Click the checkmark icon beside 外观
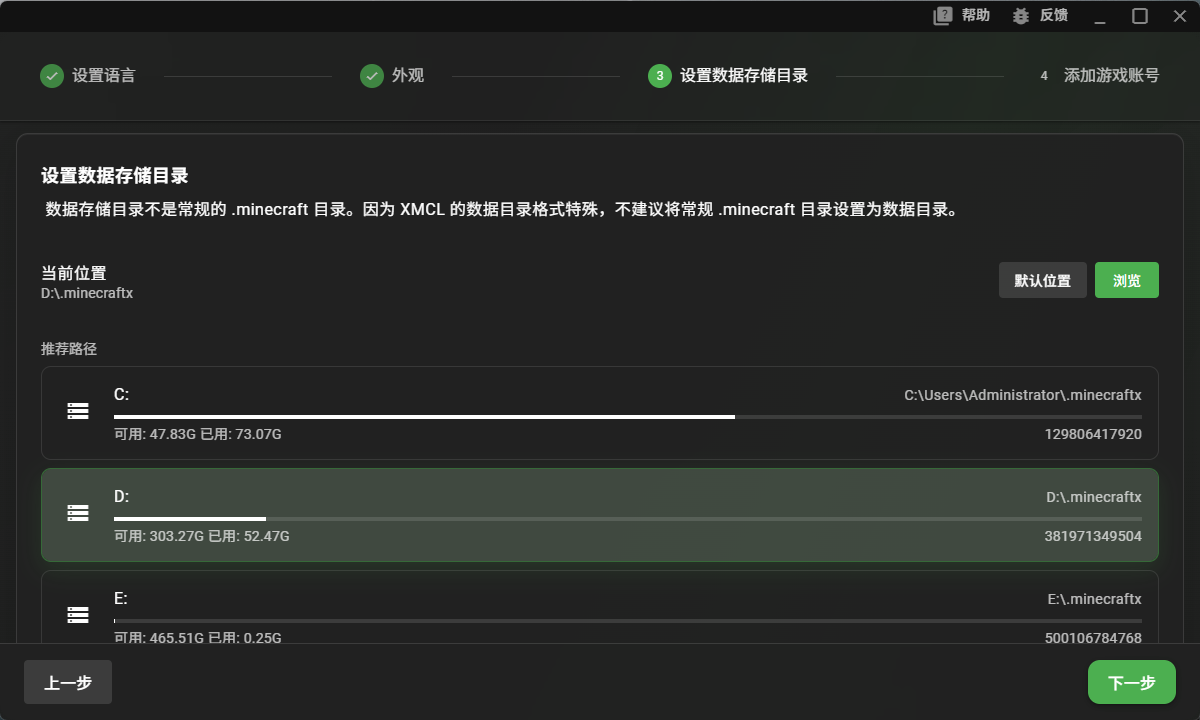This screenshot has width=1200, height=720. coord(372,76)
